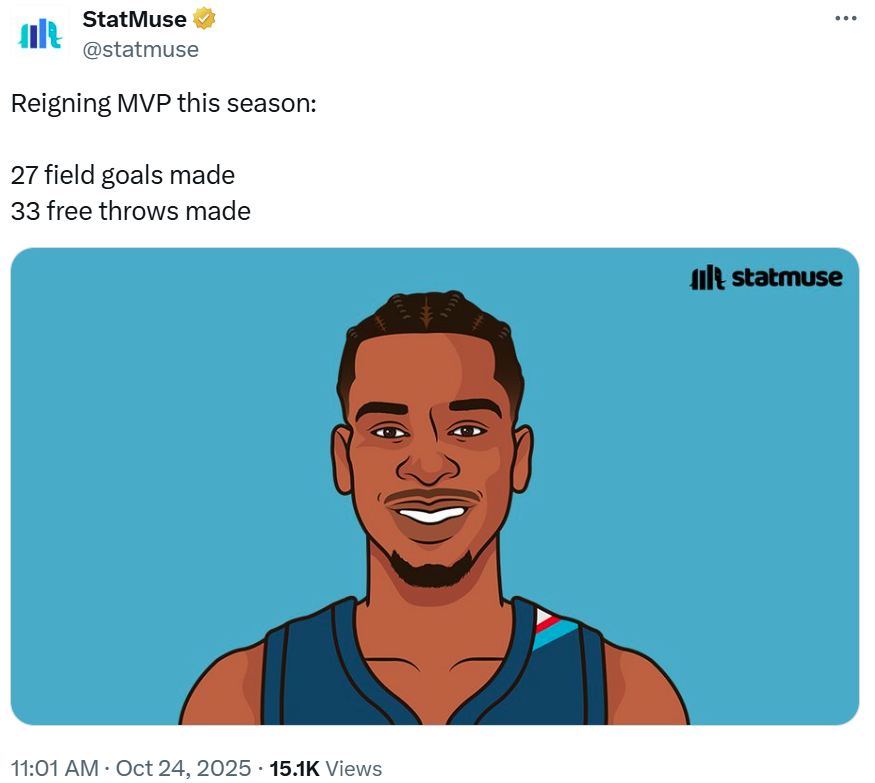The height and width of the screenshot is (783, 875).
Task: Click the "33 free throws made" line
Action: pyautogui.click(x=131, y=211)
